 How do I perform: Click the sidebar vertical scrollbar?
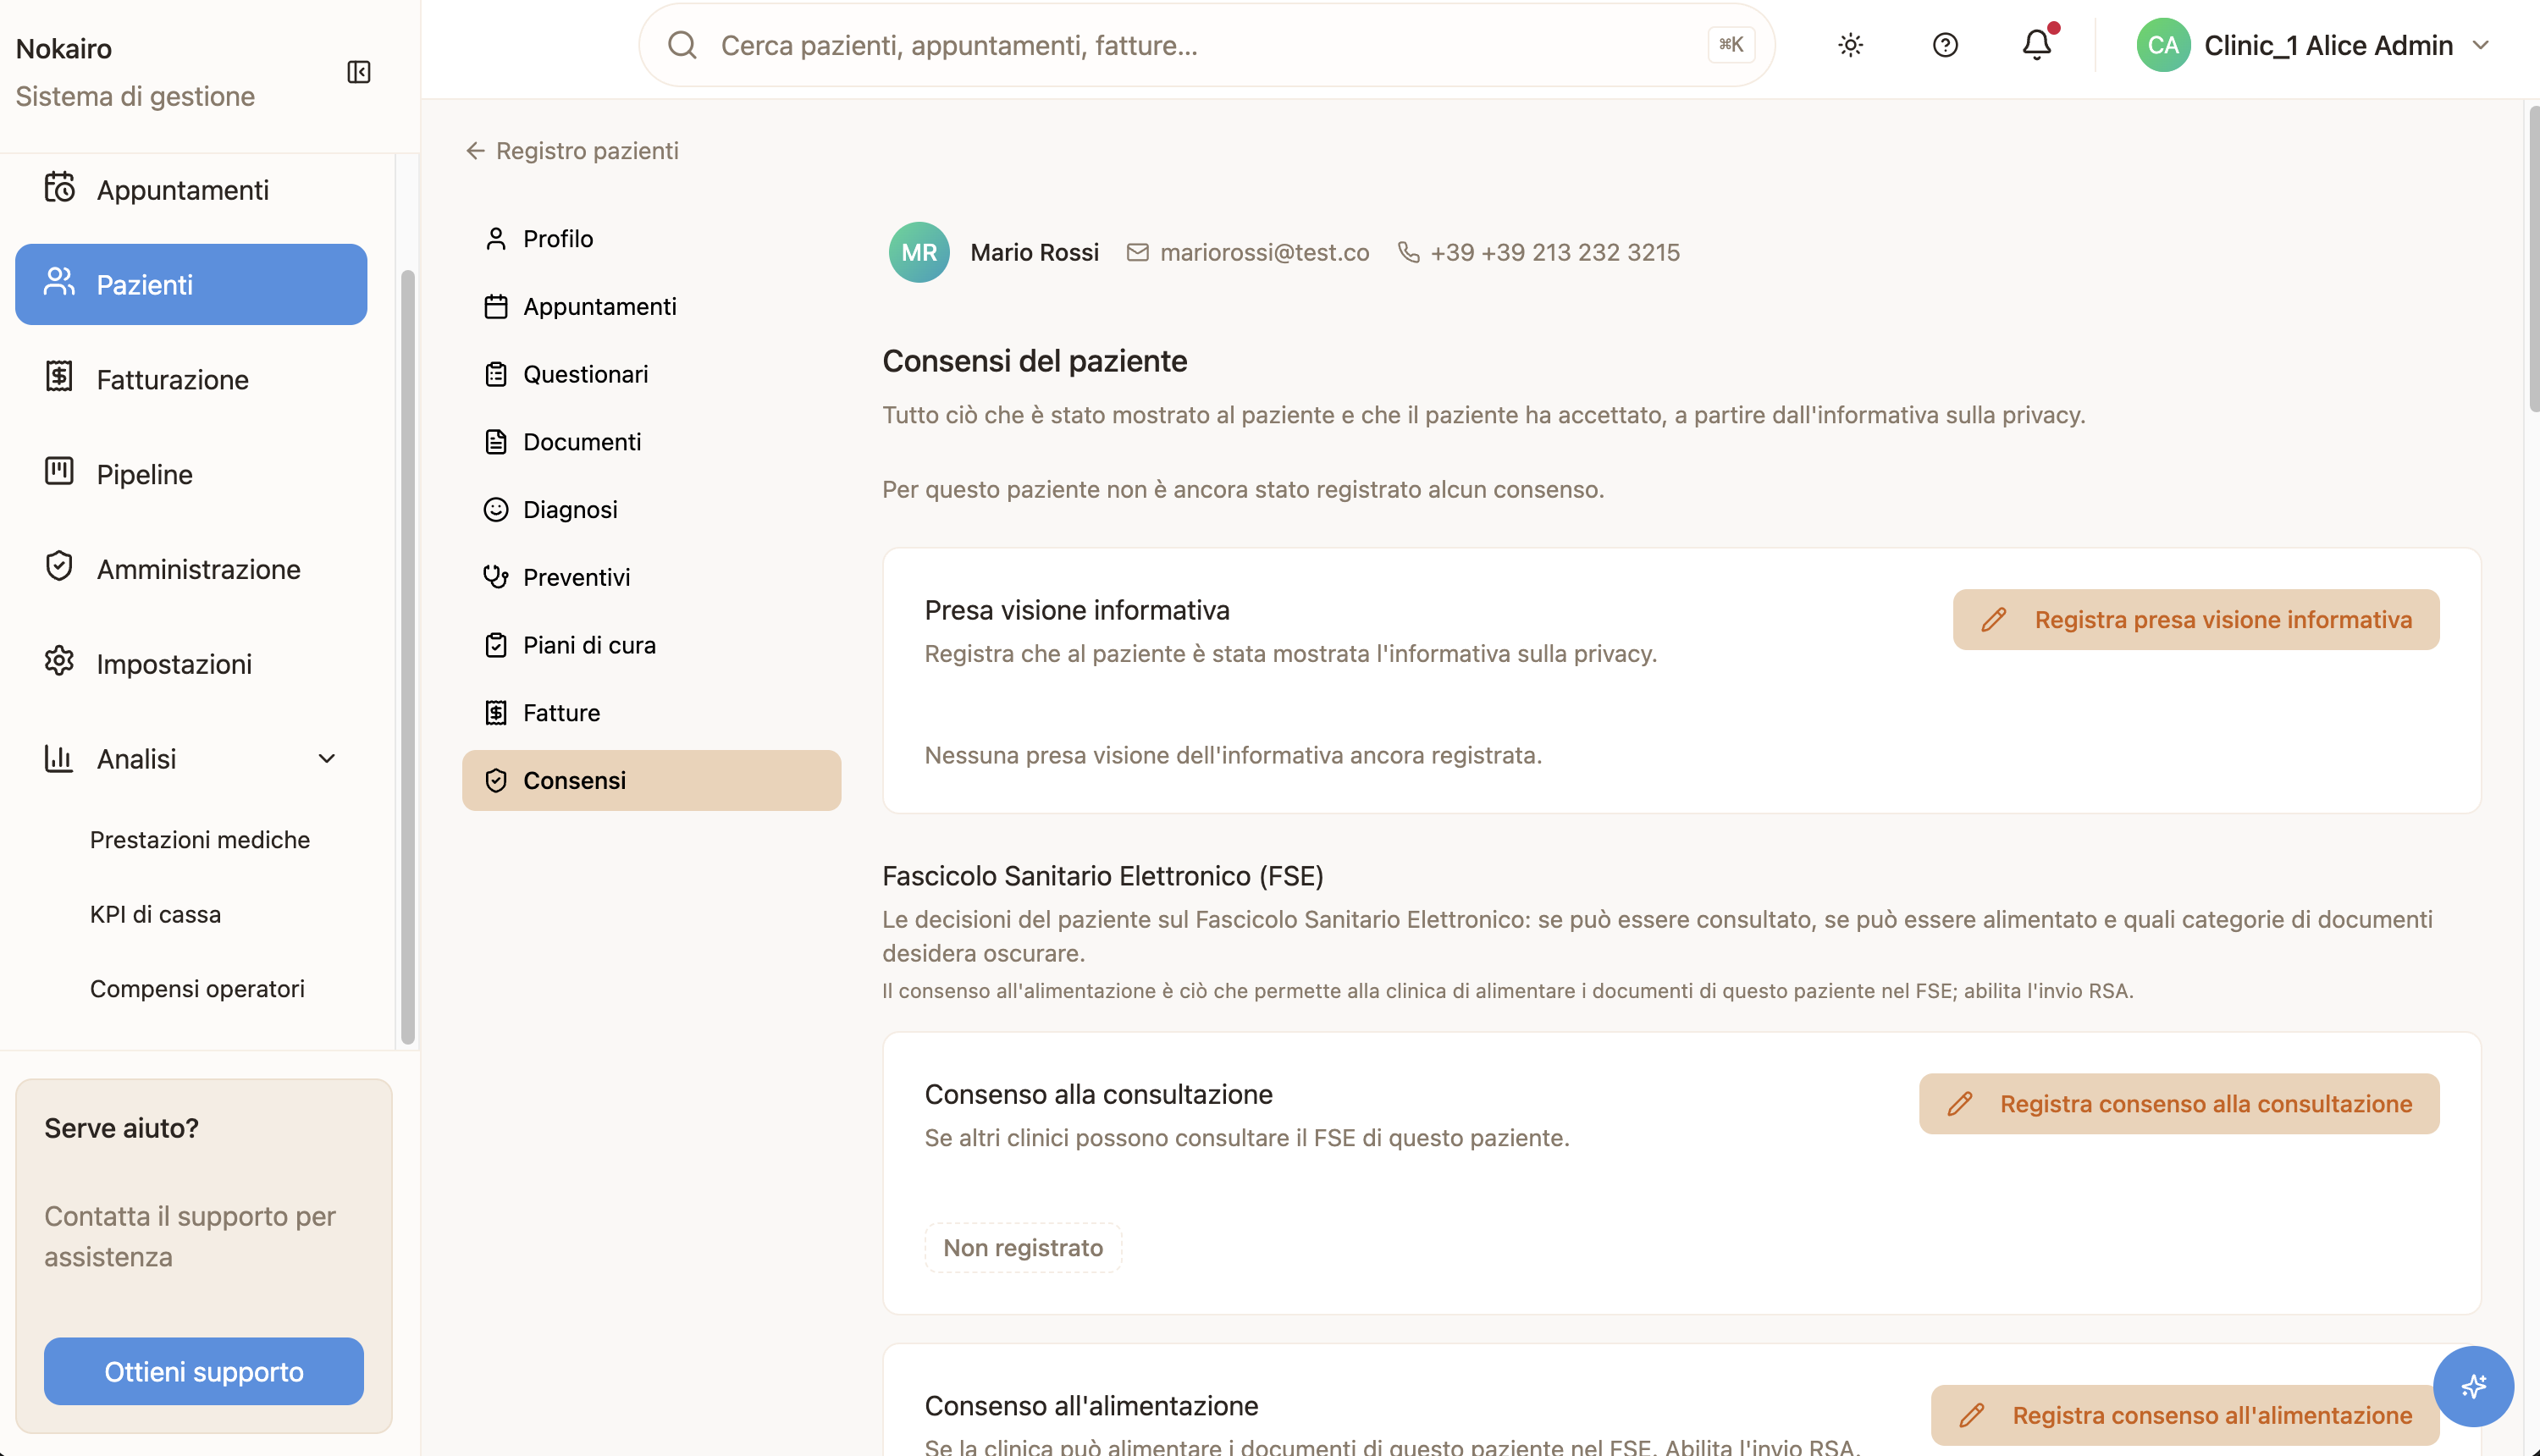point(407,657)
